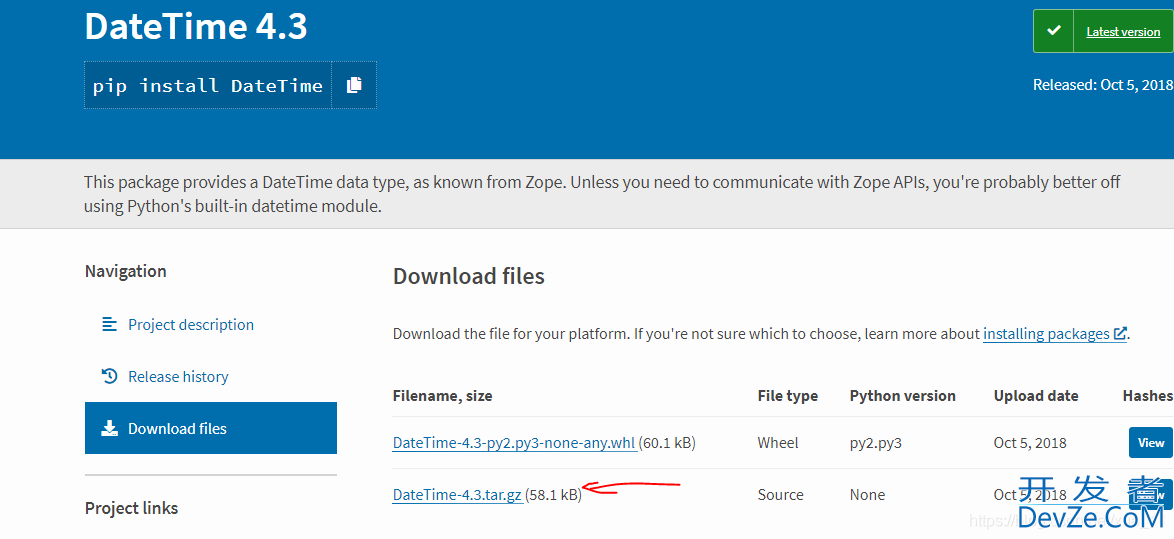
Task: Click the Filename, size column header
Action: pos(442,396)
